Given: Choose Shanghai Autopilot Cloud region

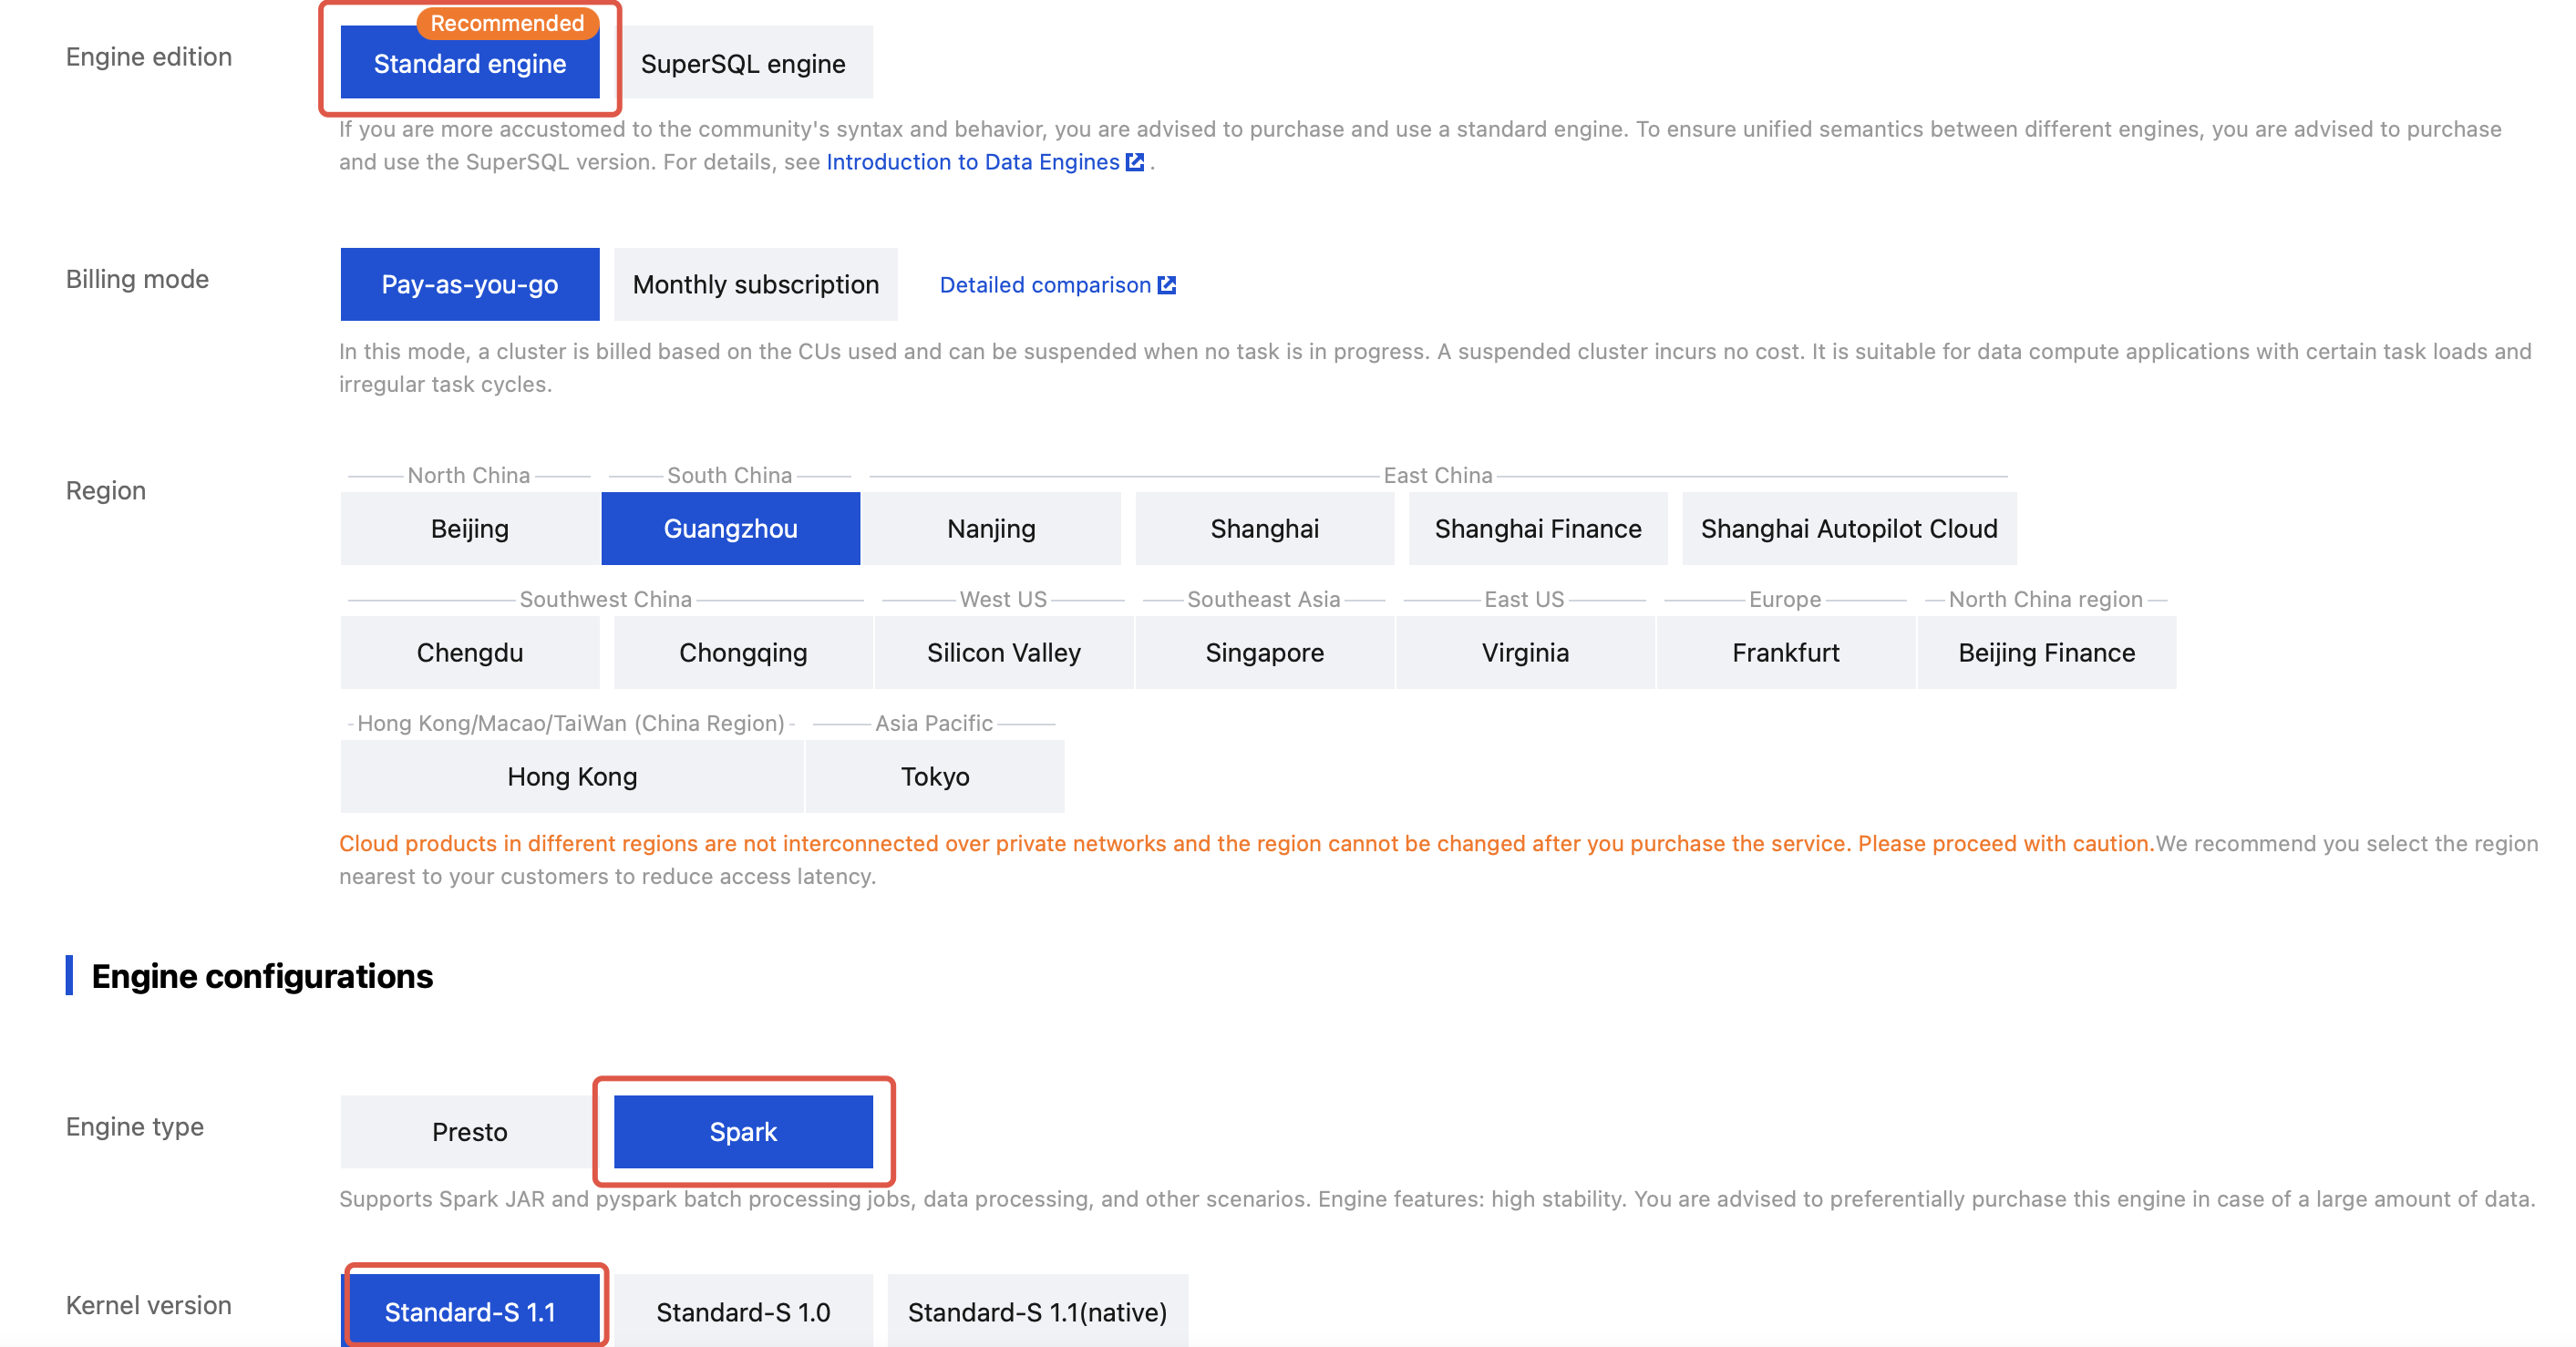Looking at the screenshot, I should [x=1848, y=528].
